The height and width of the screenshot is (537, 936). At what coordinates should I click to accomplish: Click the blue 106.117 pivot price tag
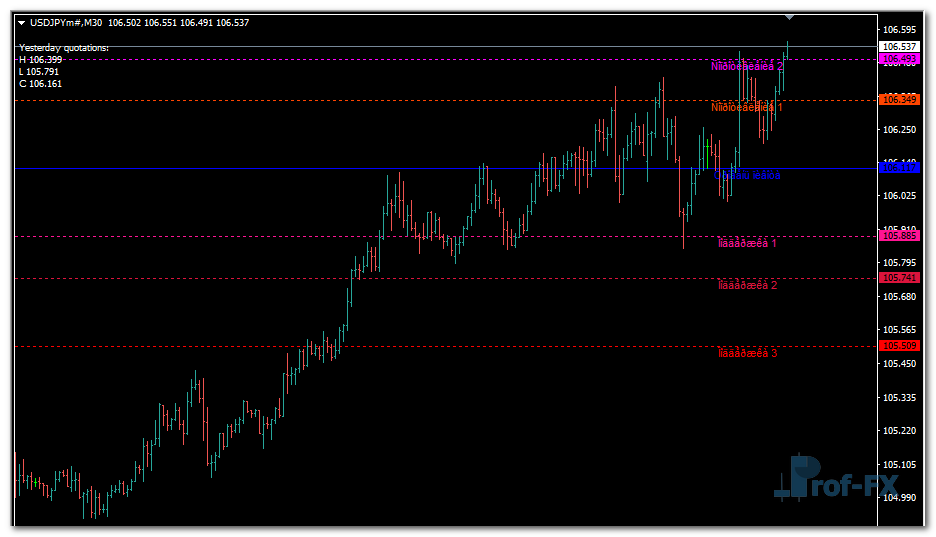pyautogui.click(x=899, y=168)
